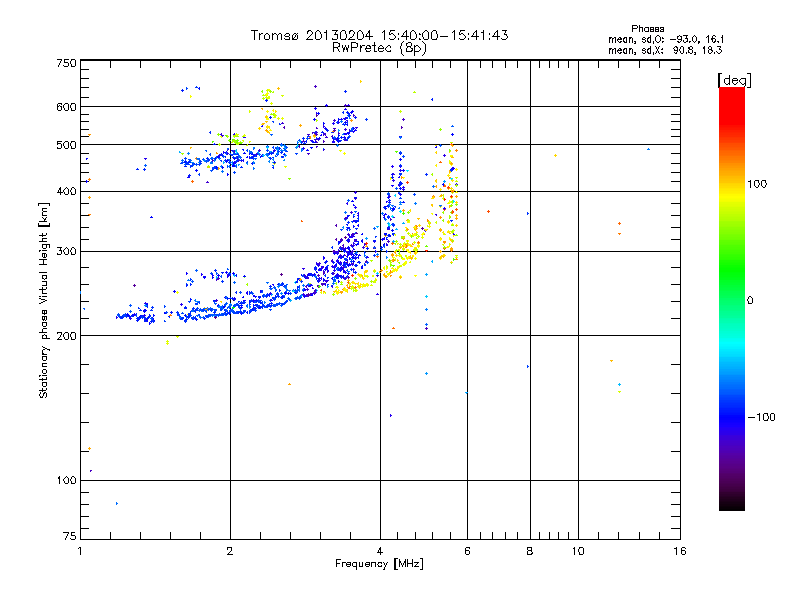800x600 pixels.
Task: Click the x-axis tick label '2'
Action: pyautogui.click(x=230, y=551)
